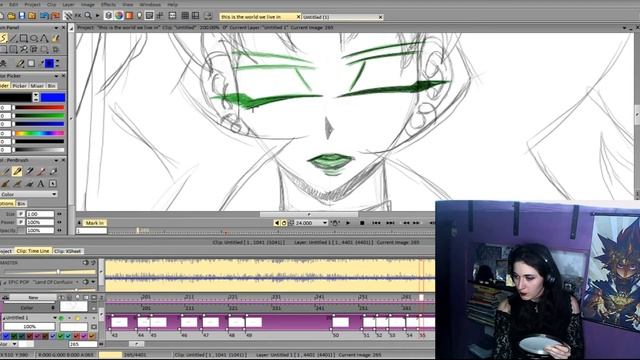
Task: Open the Untitled 1 layer dropdown arrow
Action: pos(55,318)
